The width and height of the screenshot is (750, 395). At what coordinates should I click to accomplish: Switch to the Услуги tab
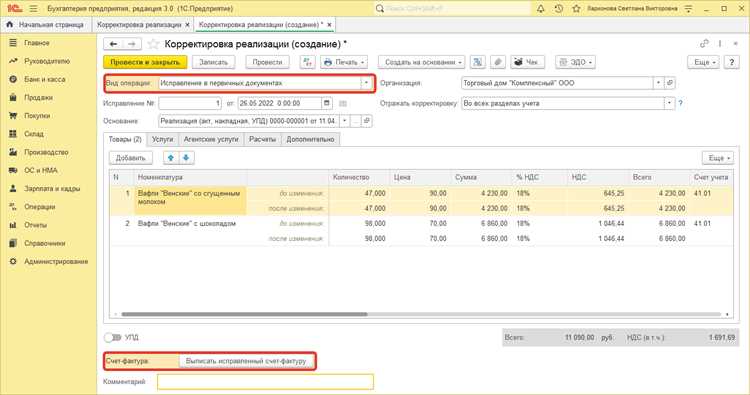pyautogui.click(x=162, y=139)
